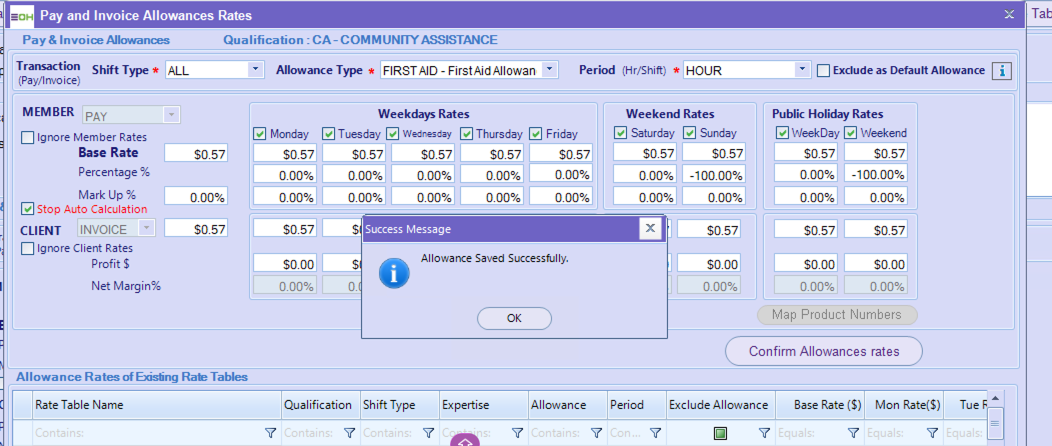Image resolution: width=1052 pixels, height=446 pixels.
Task: Open the Shift Type dropdown
Action: coord(255,70)
